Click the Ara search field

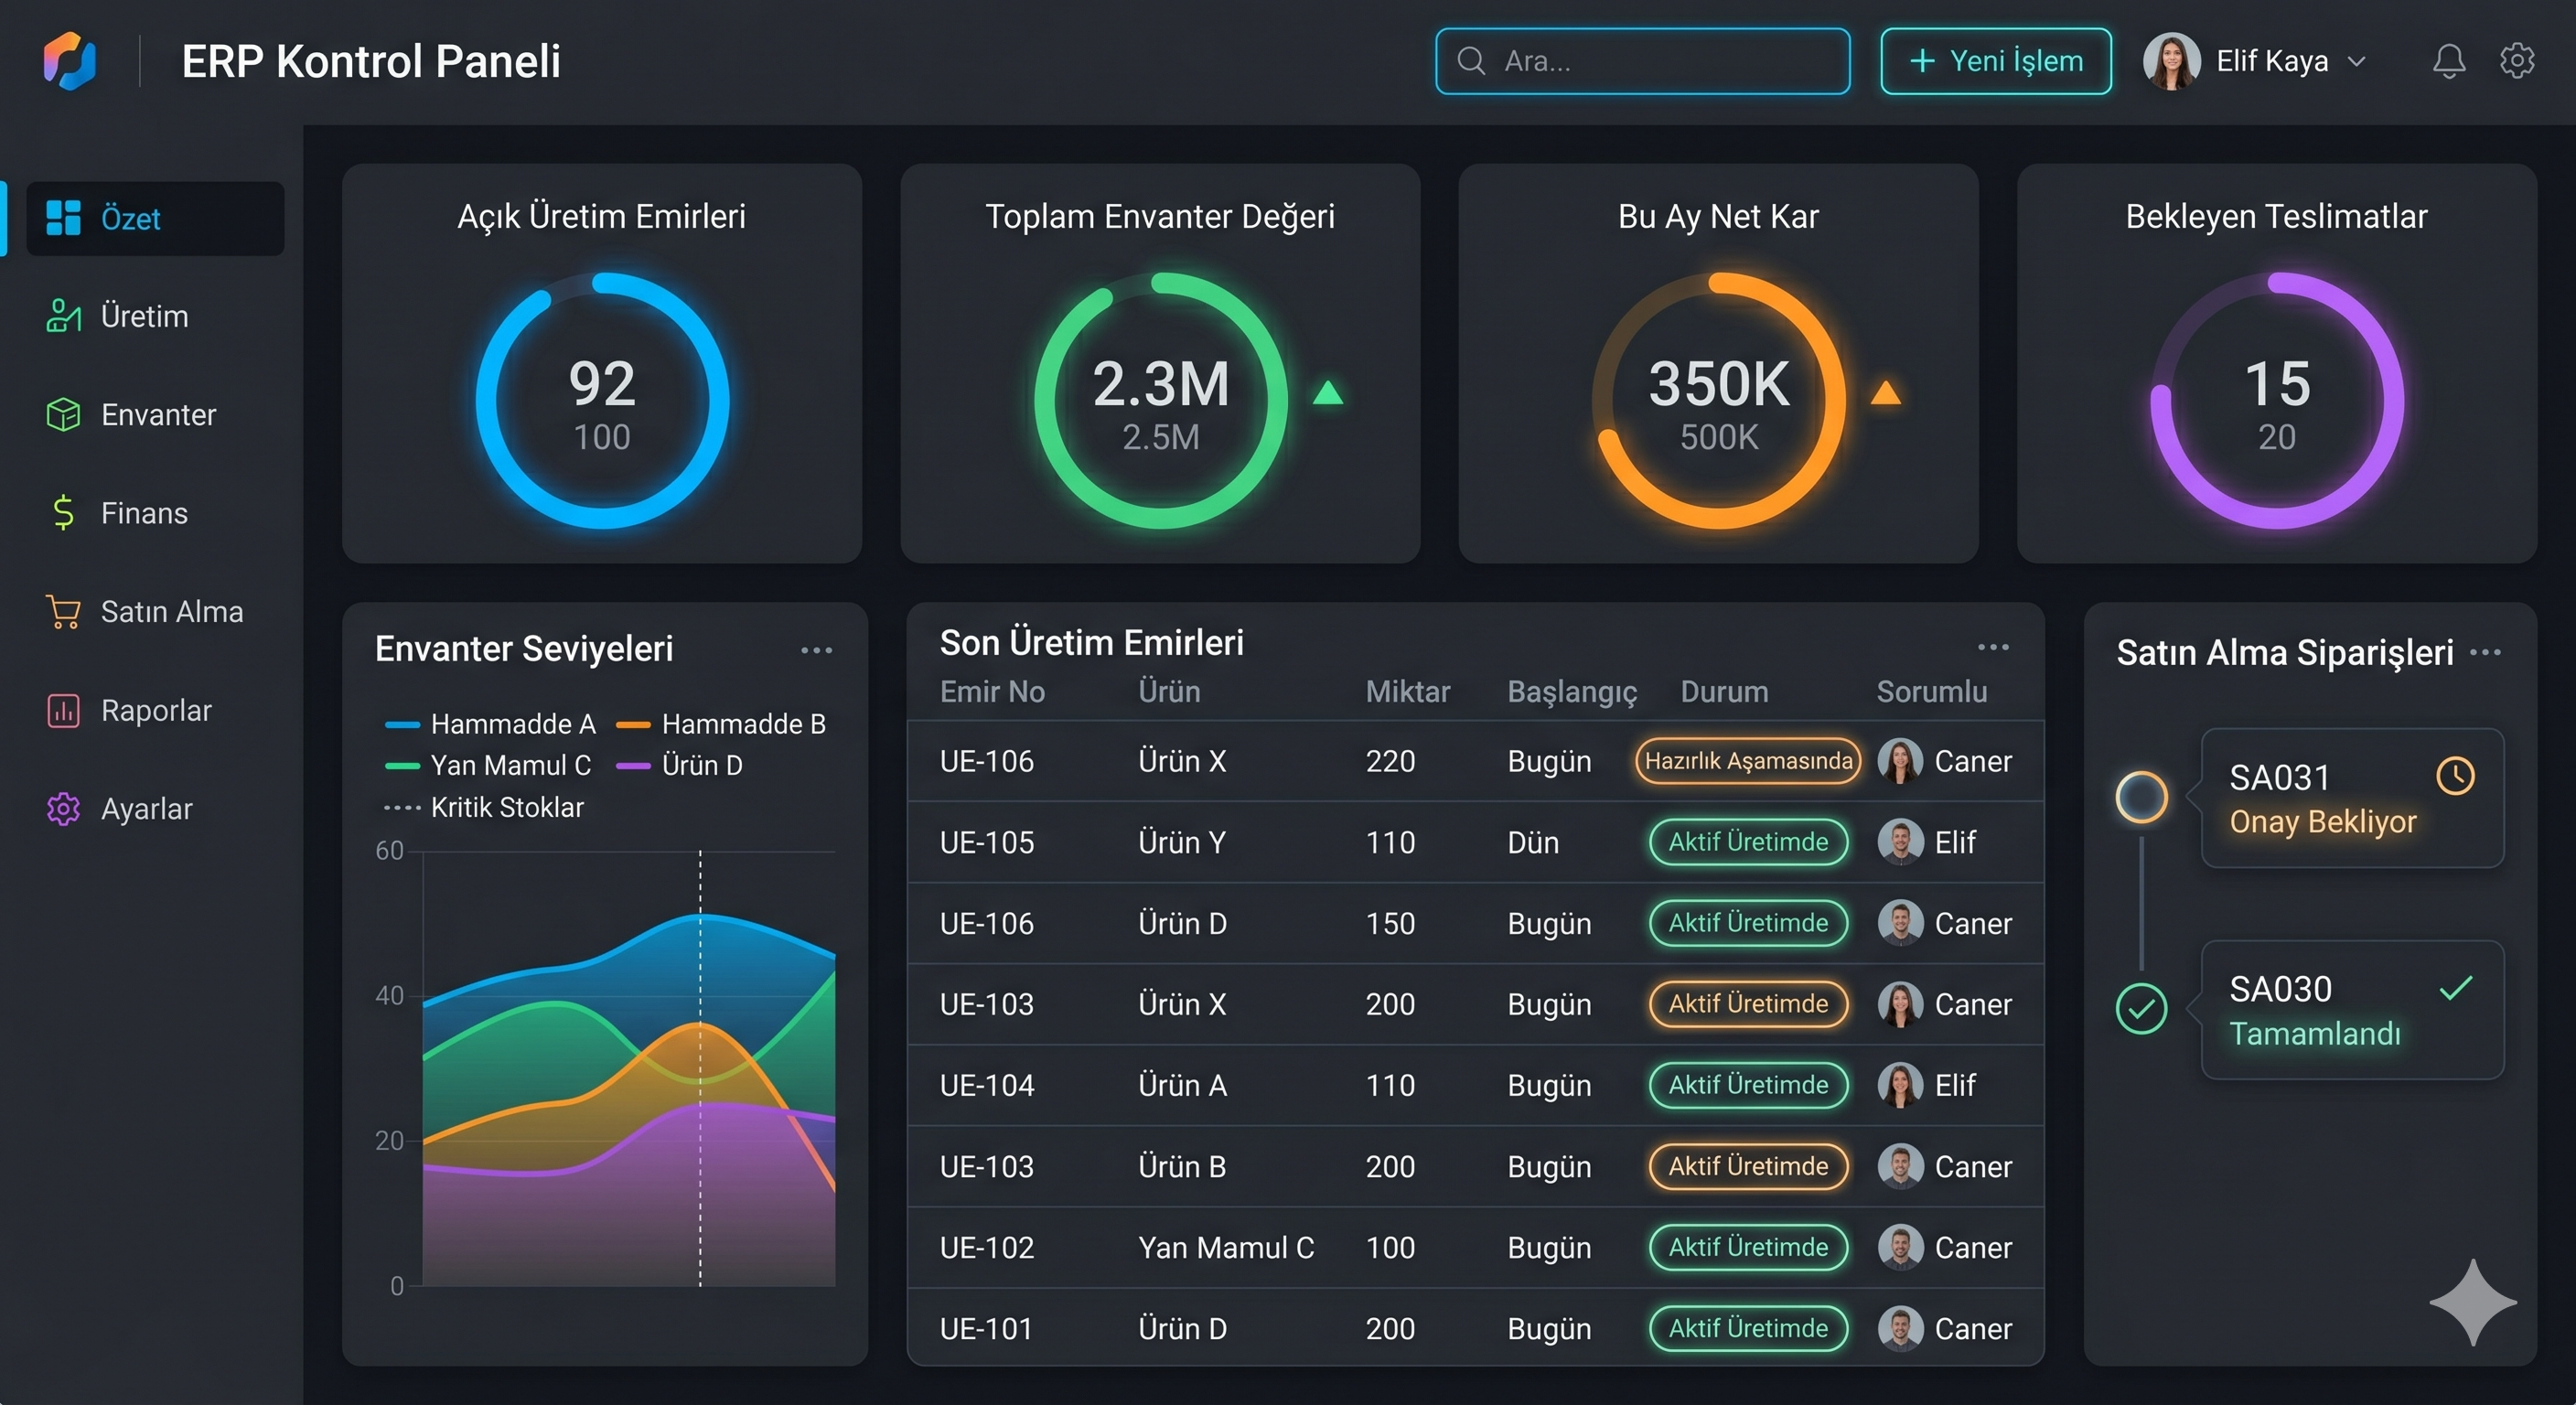point(1641,61)
